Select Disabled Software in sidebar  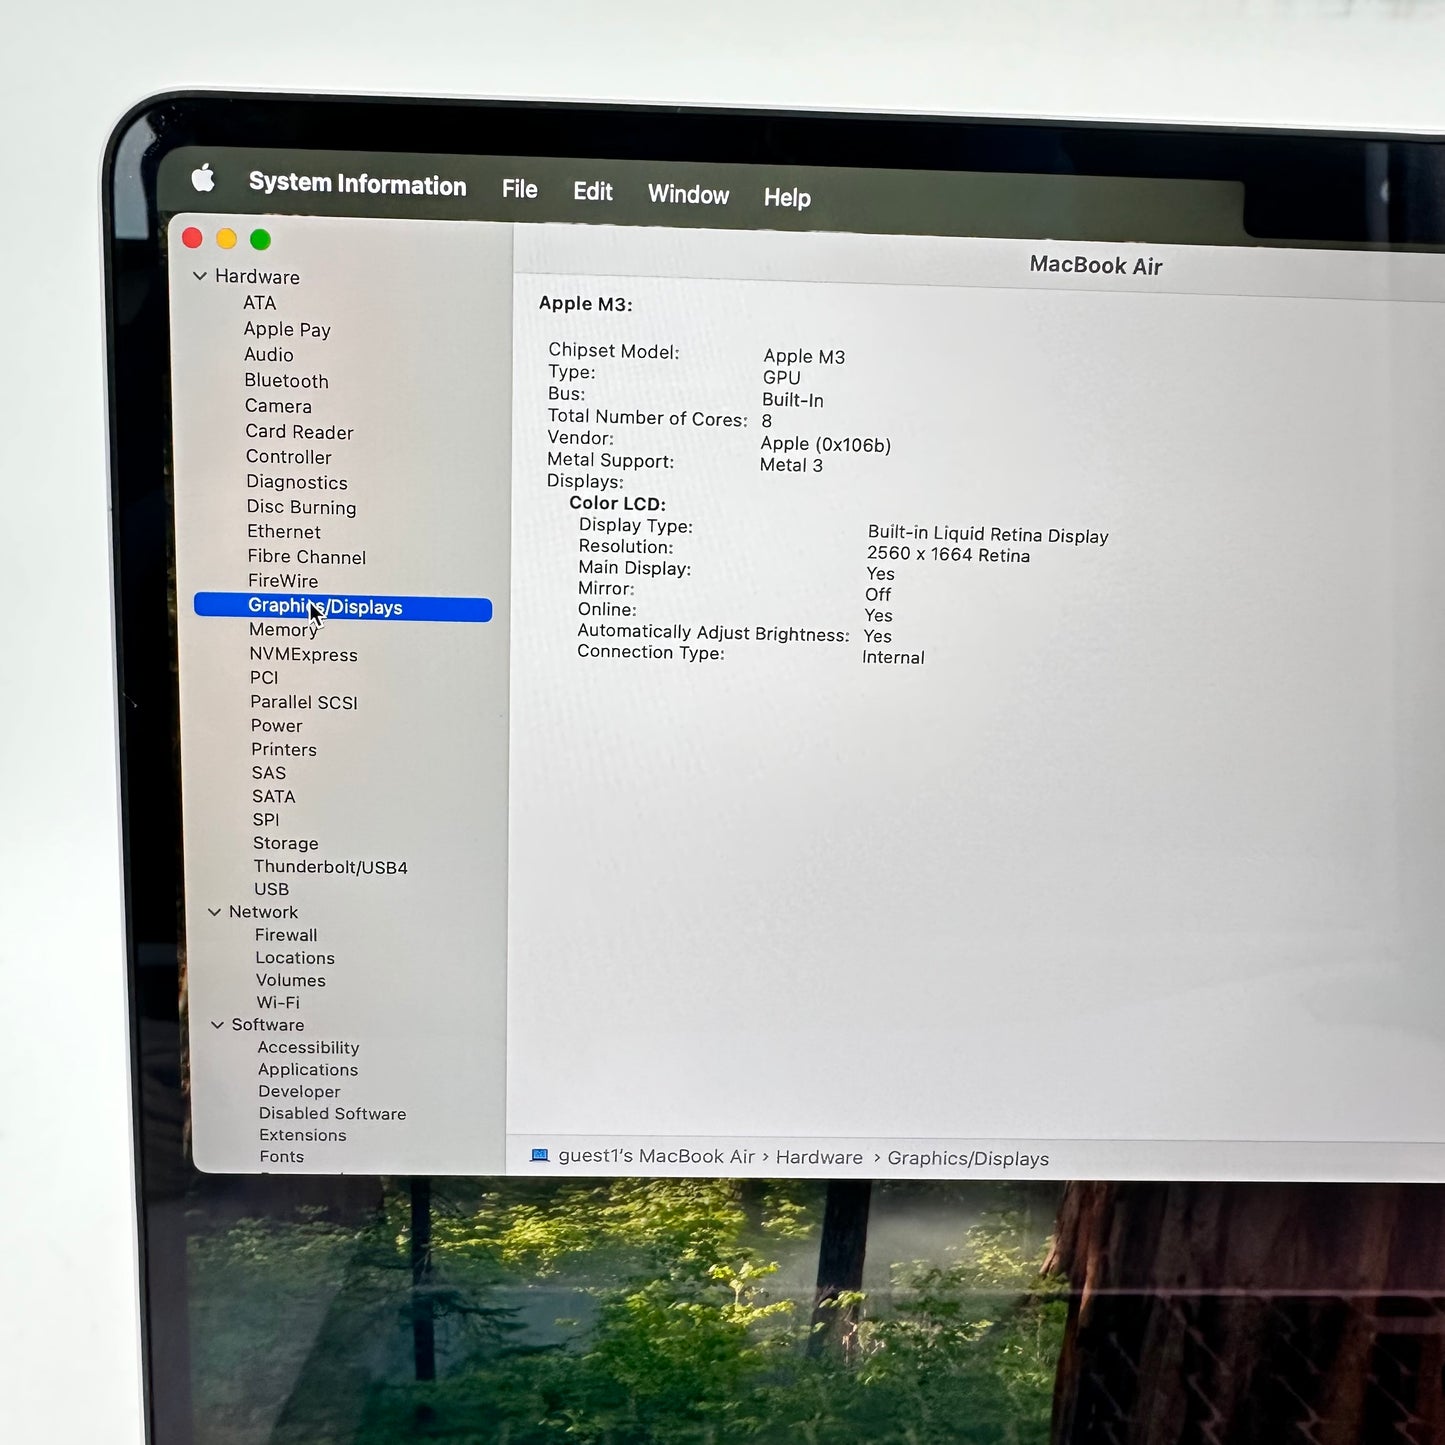click(x=332, y=1114)
